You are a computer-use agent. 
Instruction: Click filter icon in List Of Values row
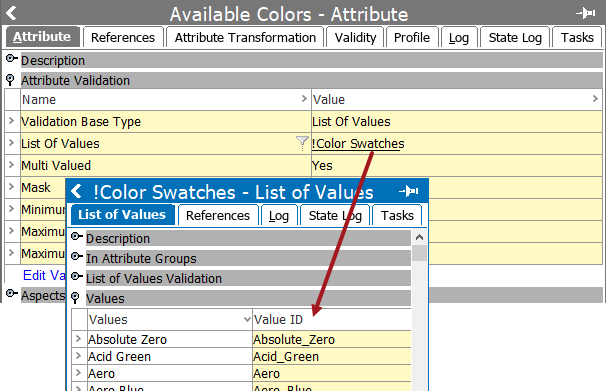[x=302, y=143]
